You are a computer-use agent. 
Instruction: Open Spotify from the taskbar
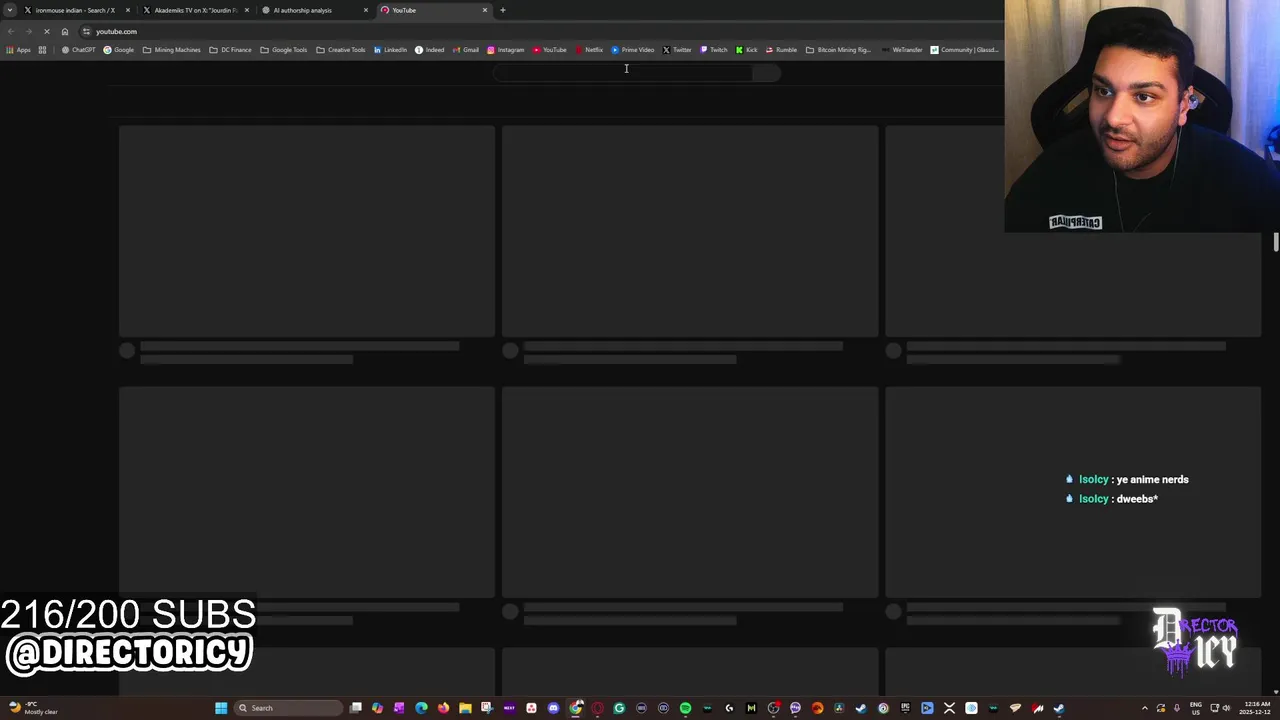[x=685, y=708]
